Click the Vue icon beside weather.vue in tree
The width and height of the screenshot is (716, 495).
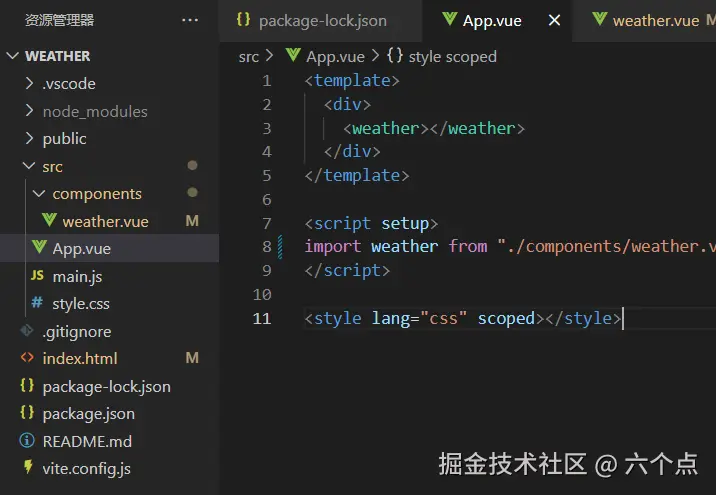49,221
